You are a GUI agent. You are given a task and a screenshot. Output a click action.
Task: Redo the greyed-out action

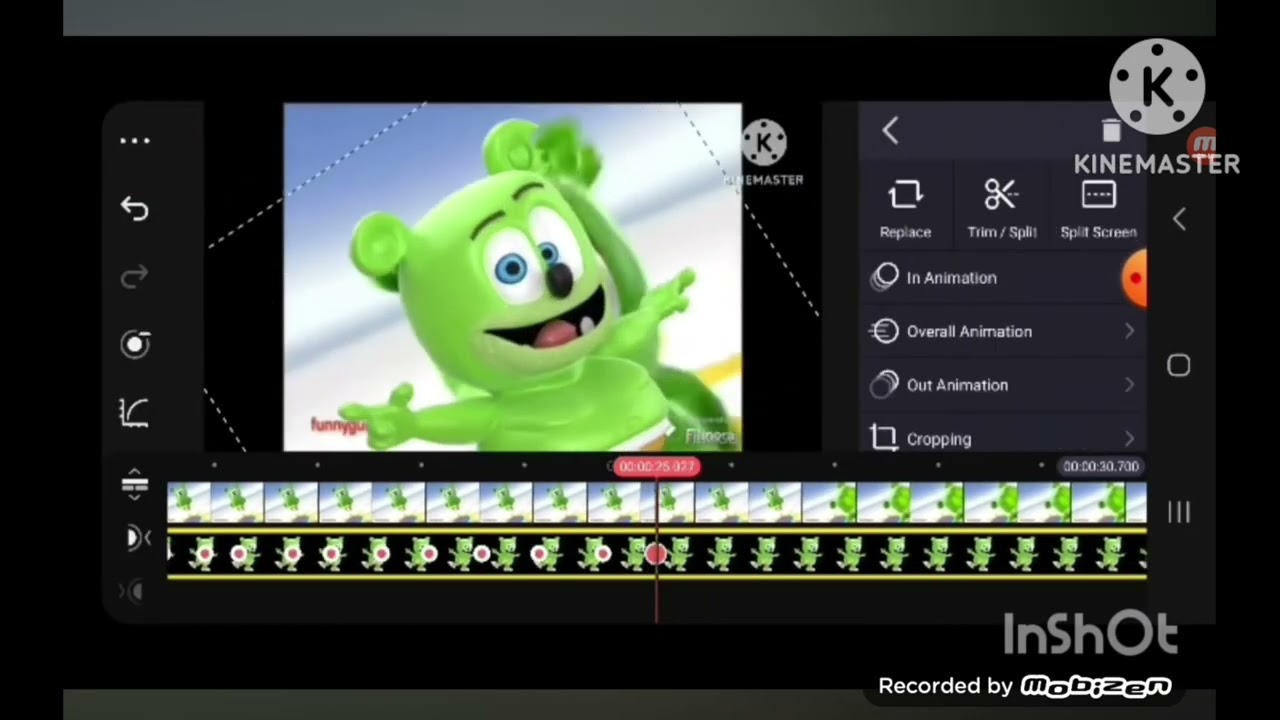click(135, 276)
